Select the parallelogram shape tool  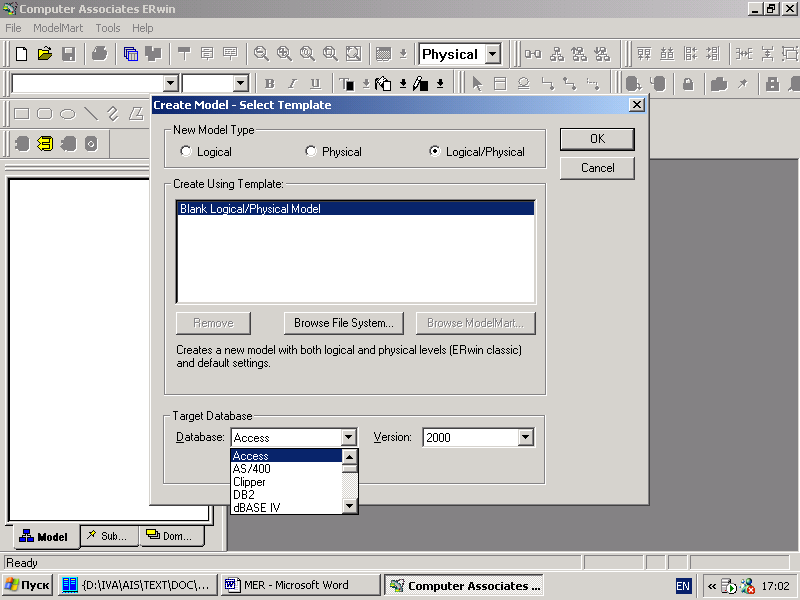(x=136, y=114)
